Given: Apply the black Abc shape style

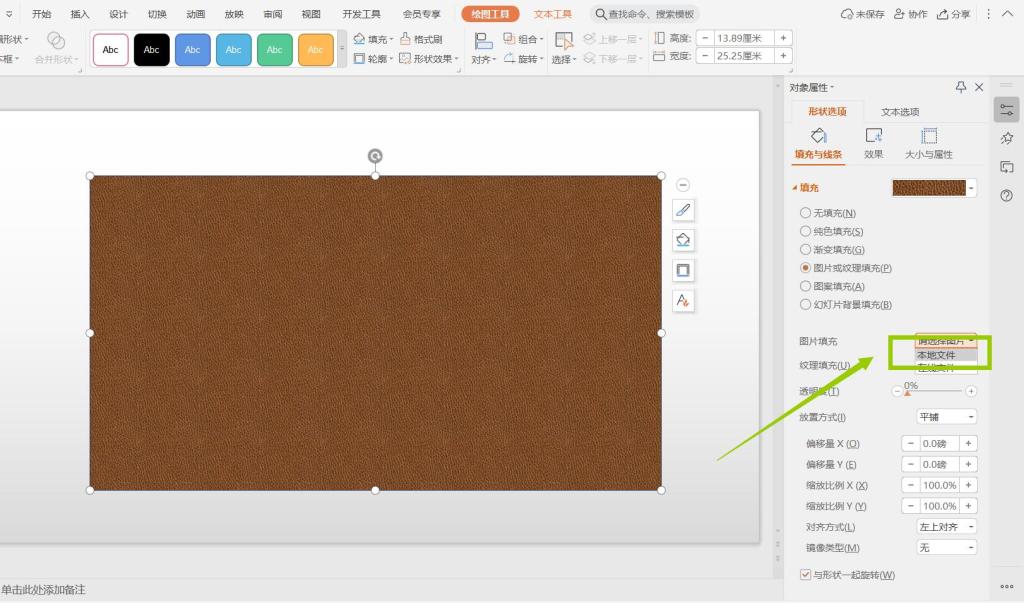Looking at the screenshot, I should click(x=152, y=50).
